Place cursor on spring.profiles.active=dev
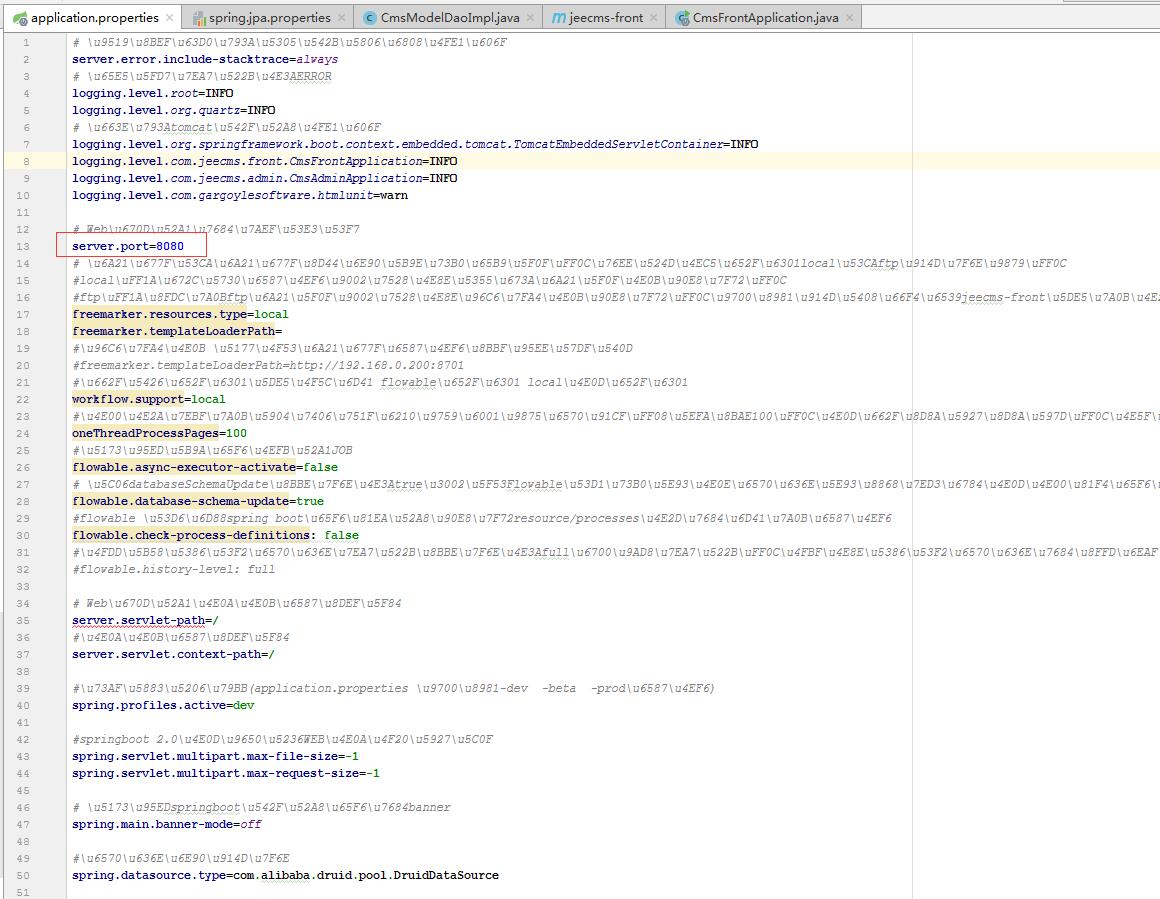This screenshot has width=1160, height=899. coord(163,705)
